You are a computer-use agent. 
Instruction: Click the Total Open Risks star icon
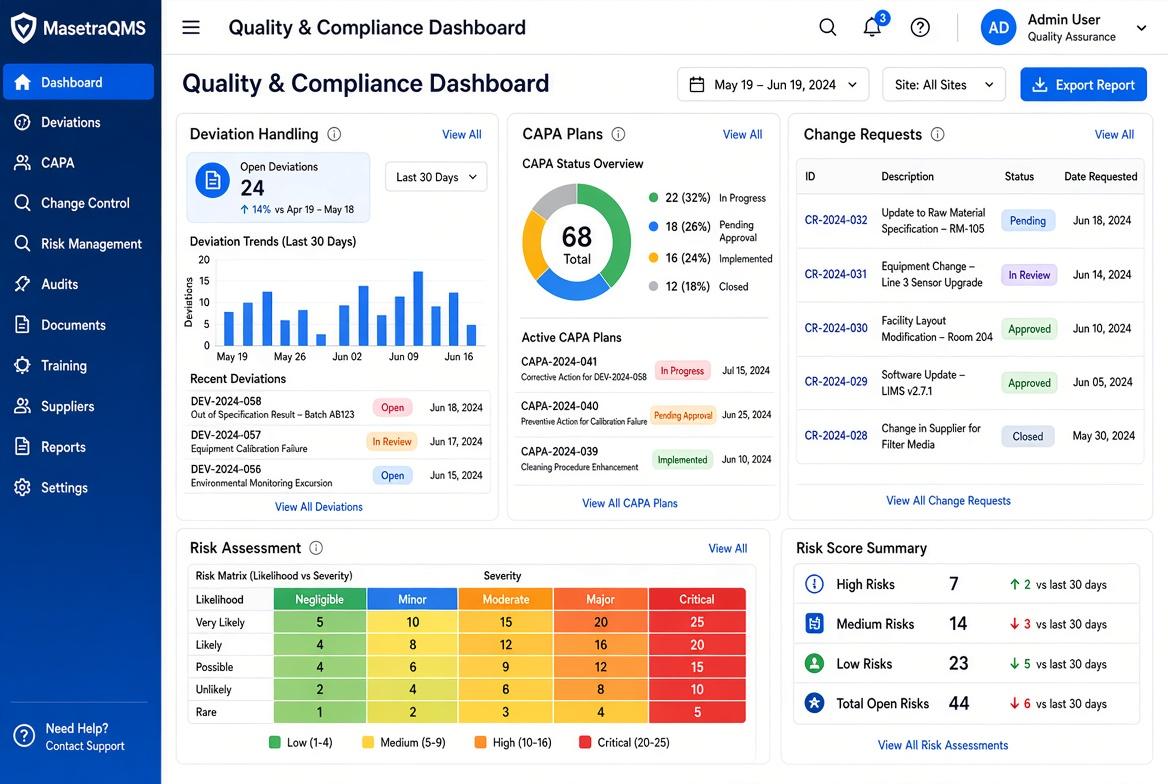[814, 702]
